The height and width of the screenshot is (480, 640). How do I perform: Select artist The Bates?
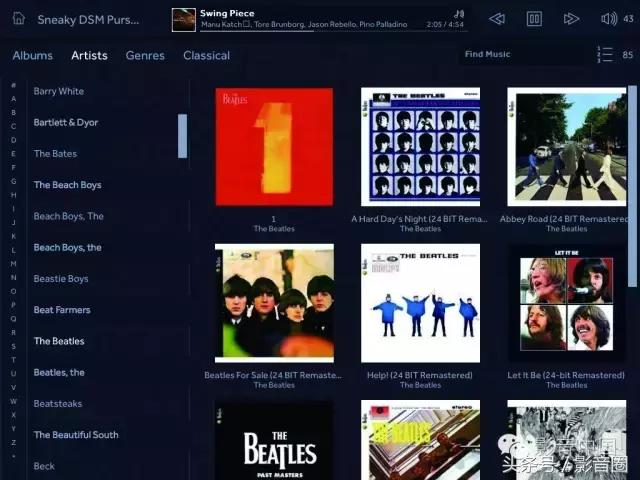55,153
